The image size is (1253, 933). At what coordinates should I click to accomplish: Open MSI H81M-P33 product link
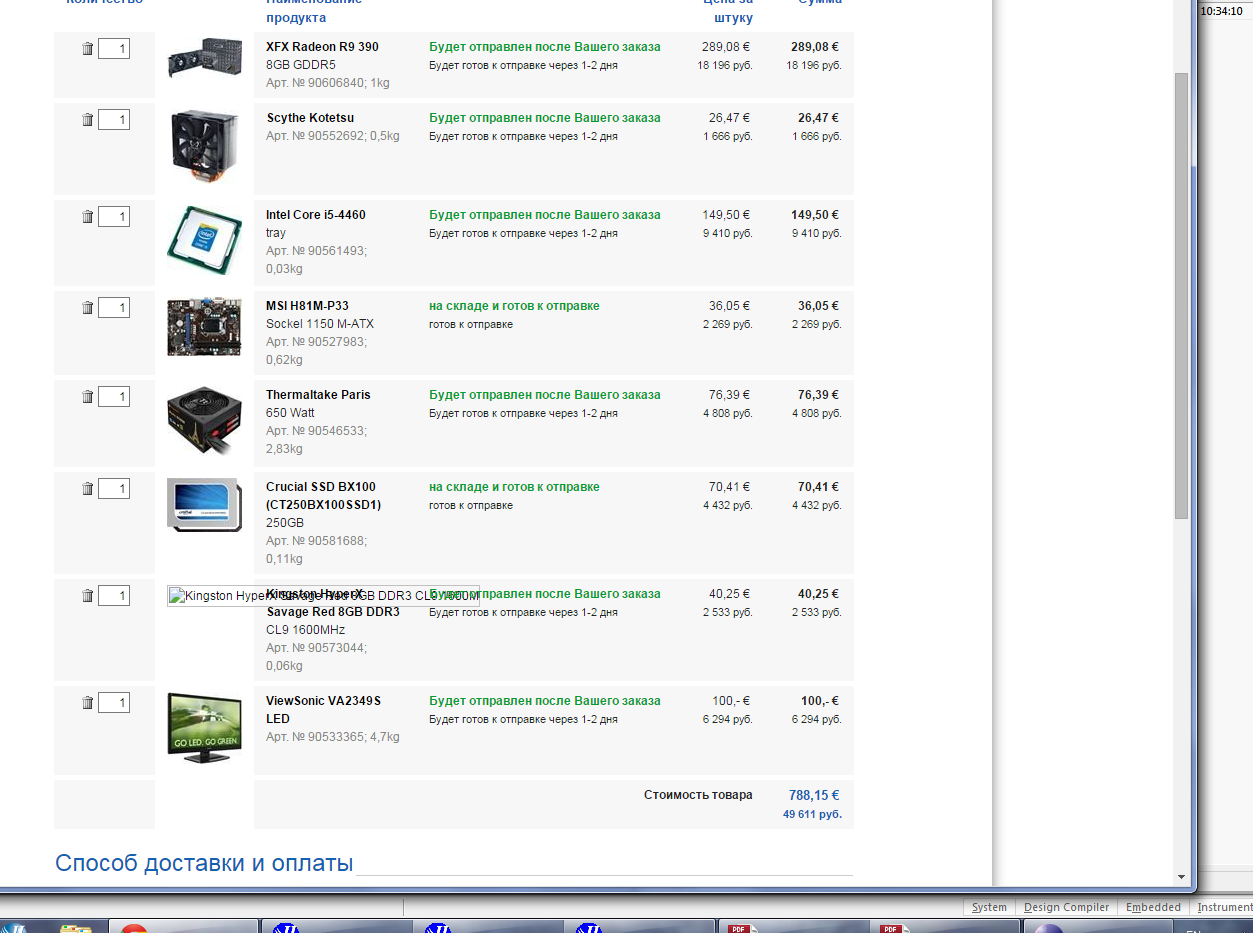pos(307,306)
